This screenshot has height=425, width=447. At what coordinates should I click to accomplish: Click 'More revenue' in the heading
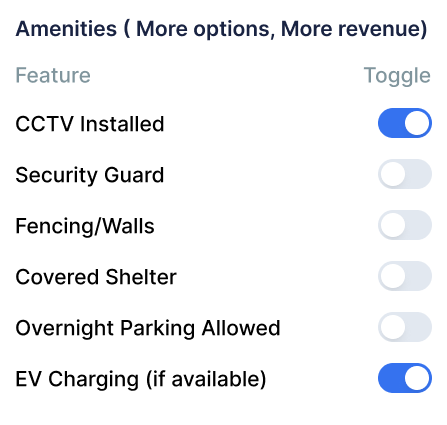351,29
